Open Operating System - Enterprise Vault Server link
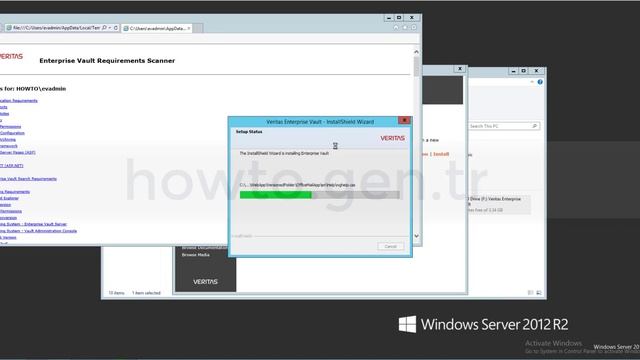Viewport: 640px width, 360px height. click(33, 224)
